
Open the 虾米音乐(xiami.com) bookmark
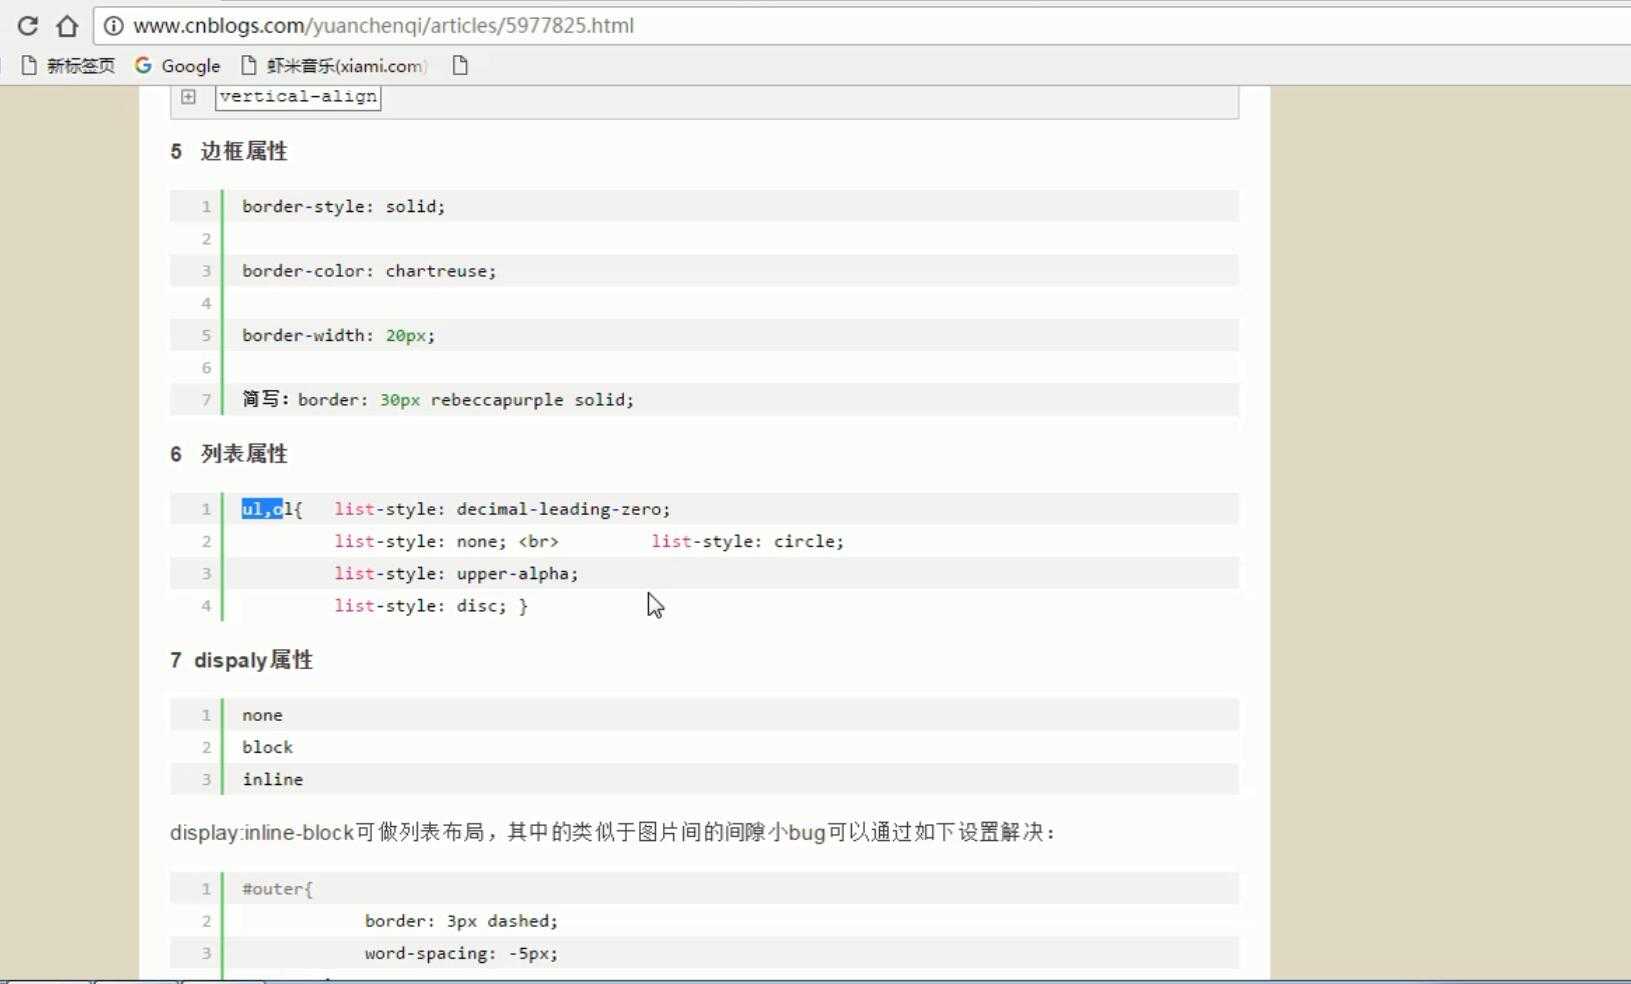pos(334,66)
